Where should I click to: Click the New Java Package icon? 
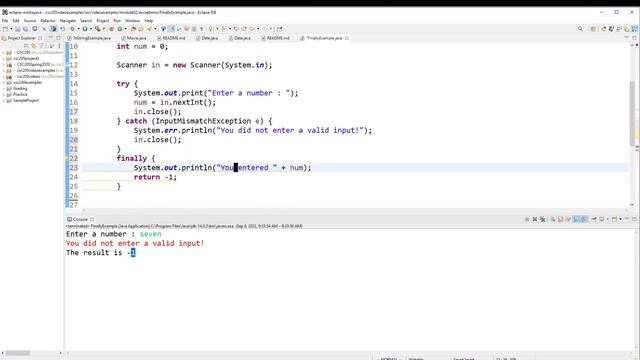click(111, 29)
